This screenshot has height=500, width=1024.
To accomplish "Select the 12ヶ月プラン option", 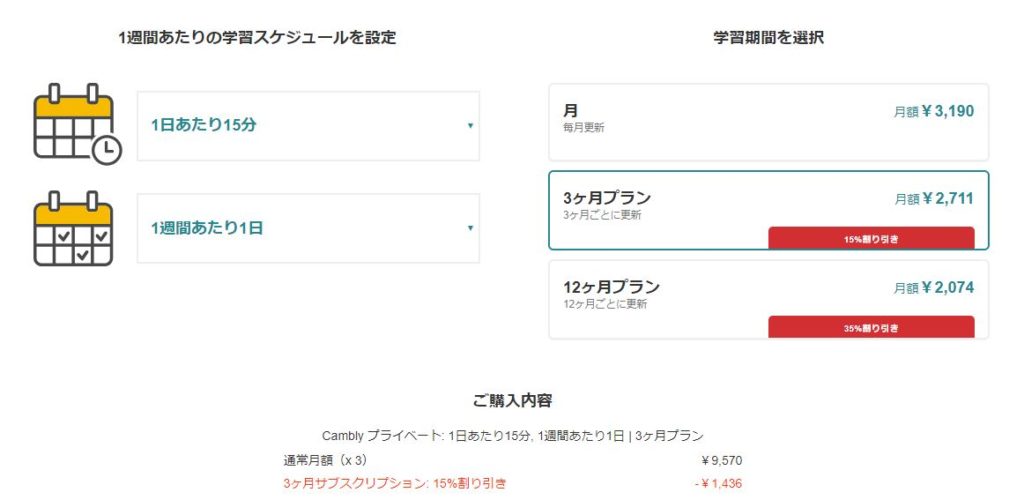I will 769,300.
